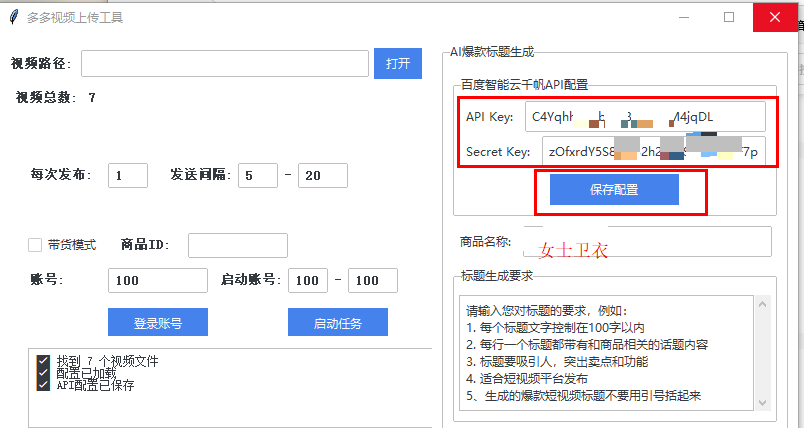Click the checkmark icon beside API配置已保存
This screenshot has height=428, width=804.
(43, 384)
